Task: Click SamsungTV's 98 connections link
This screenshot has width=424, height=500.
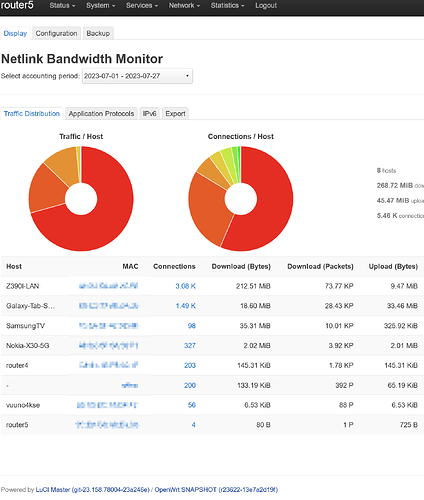Action: coord(192,326)
